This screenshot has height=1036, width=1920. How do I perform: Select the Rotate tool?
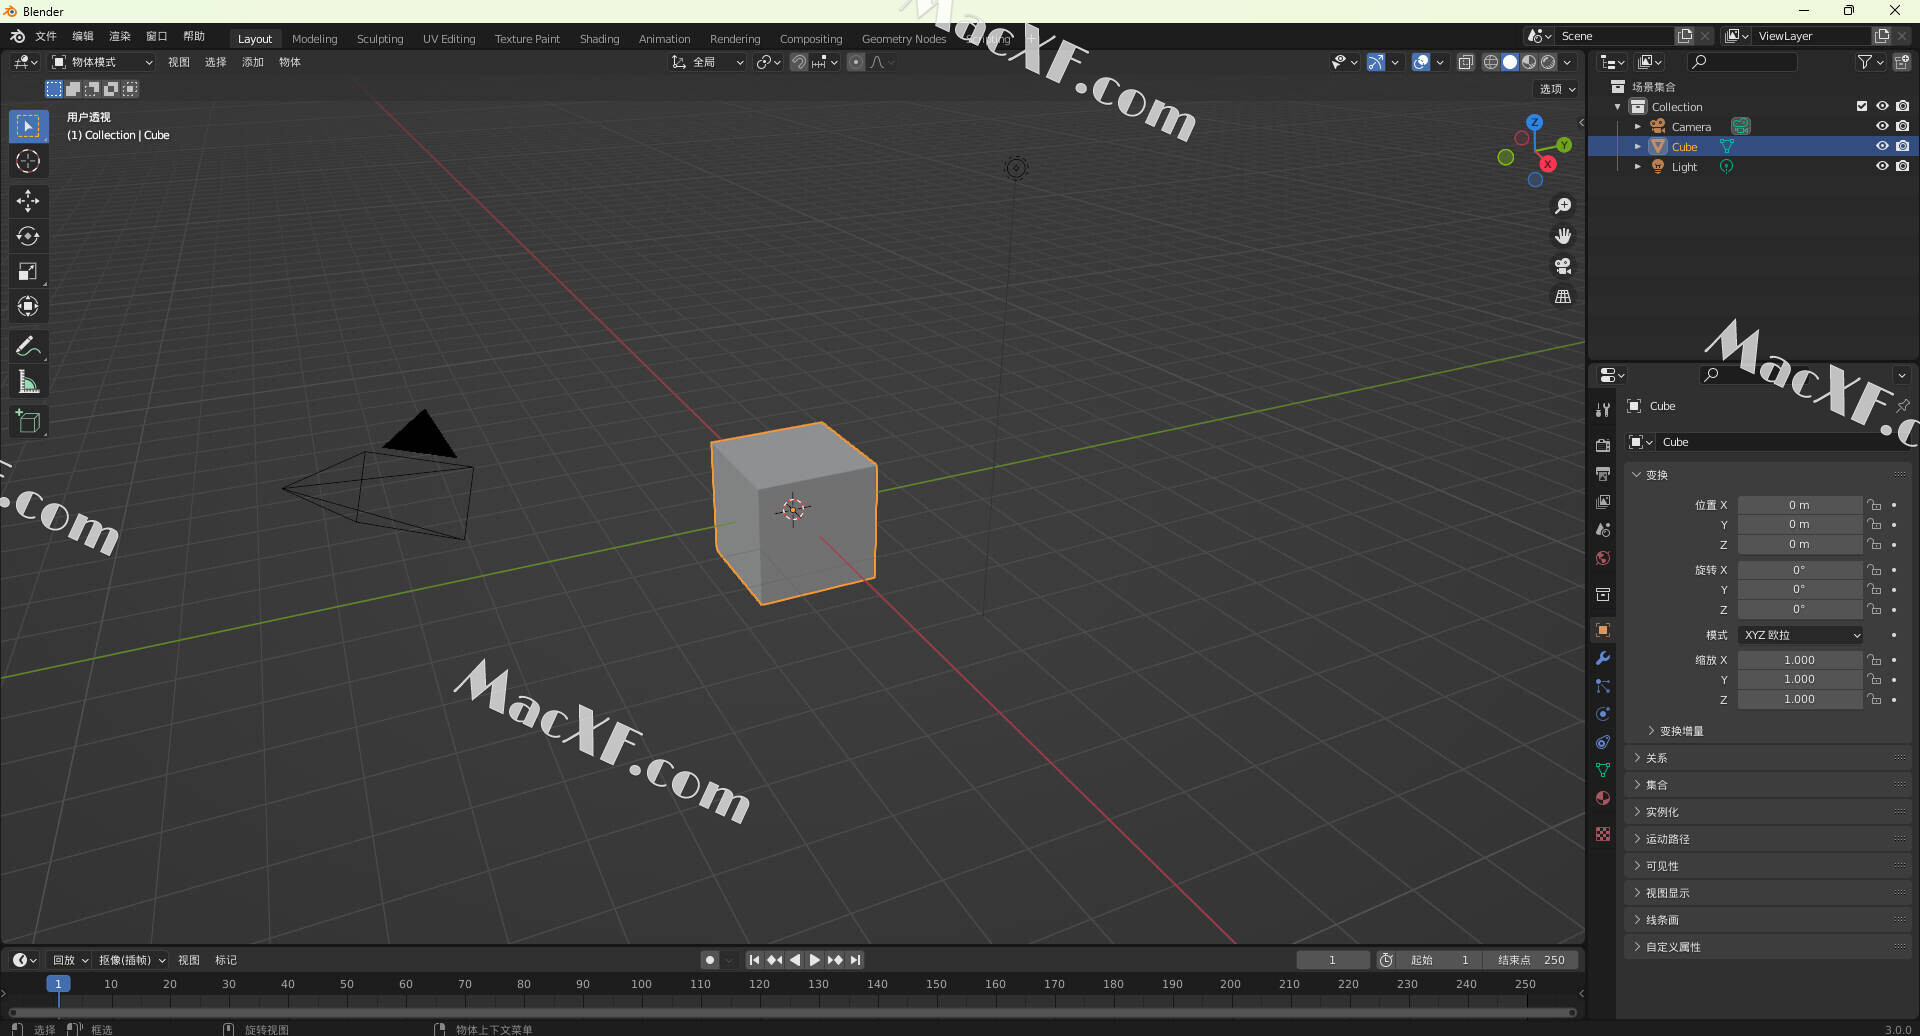coord(28,236)
